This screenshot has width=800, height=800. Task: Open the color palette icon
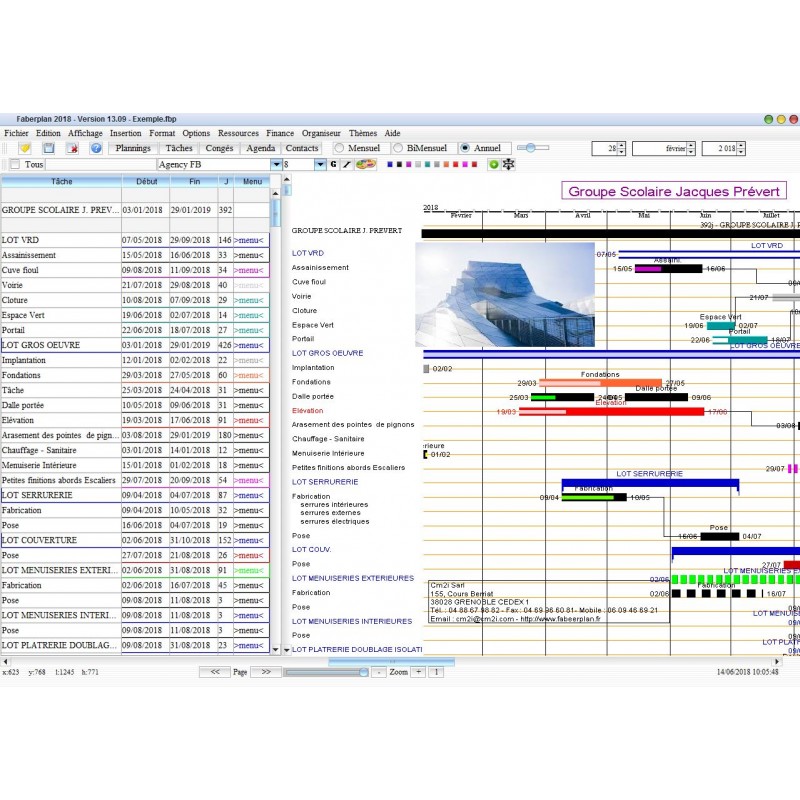tap(365, 164)
